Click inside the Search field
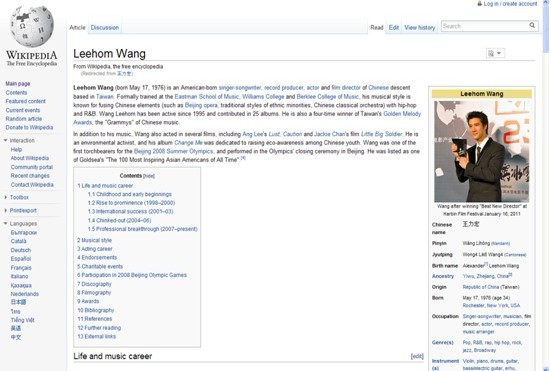The height and width of the screenshot is (371, 550). pyautogui.click(x=485, y=26)
